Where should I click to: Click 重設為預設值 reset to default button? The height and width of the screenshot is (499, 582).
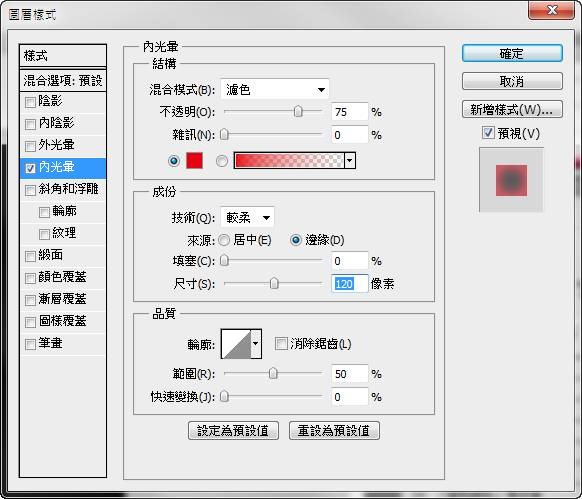(x=334, y=431)
